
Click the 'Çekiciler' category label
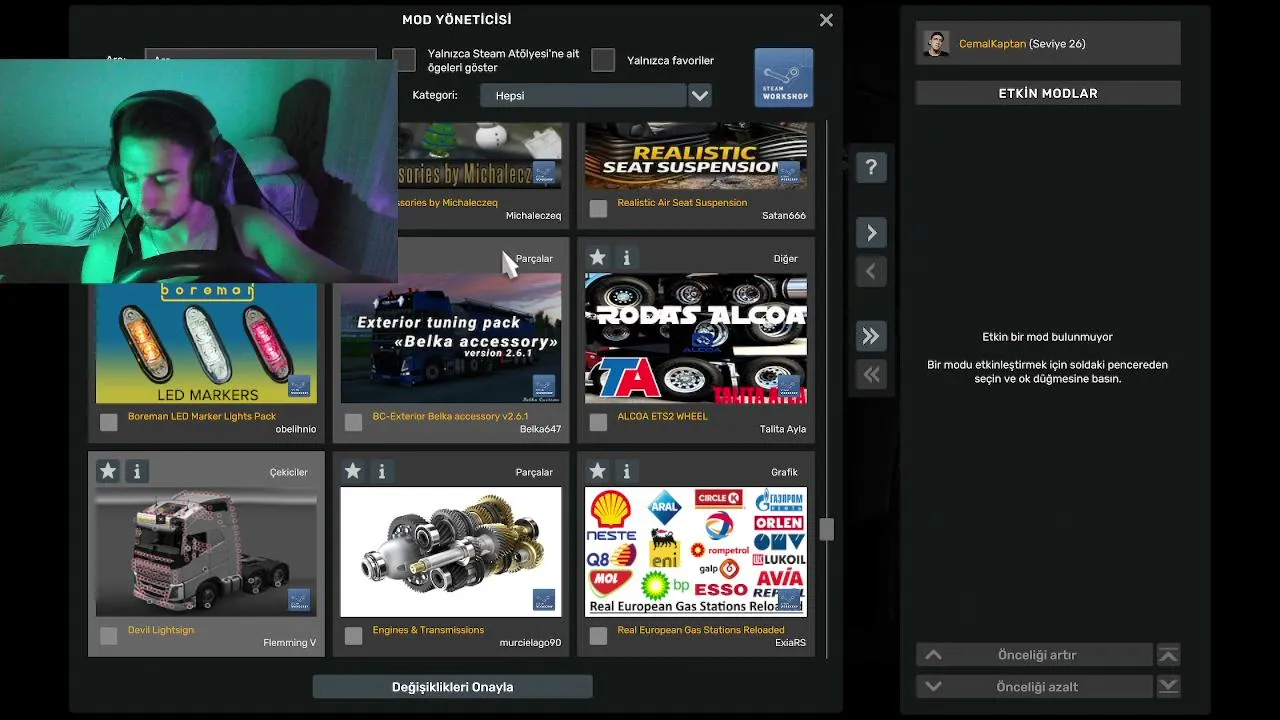[289, 472]
